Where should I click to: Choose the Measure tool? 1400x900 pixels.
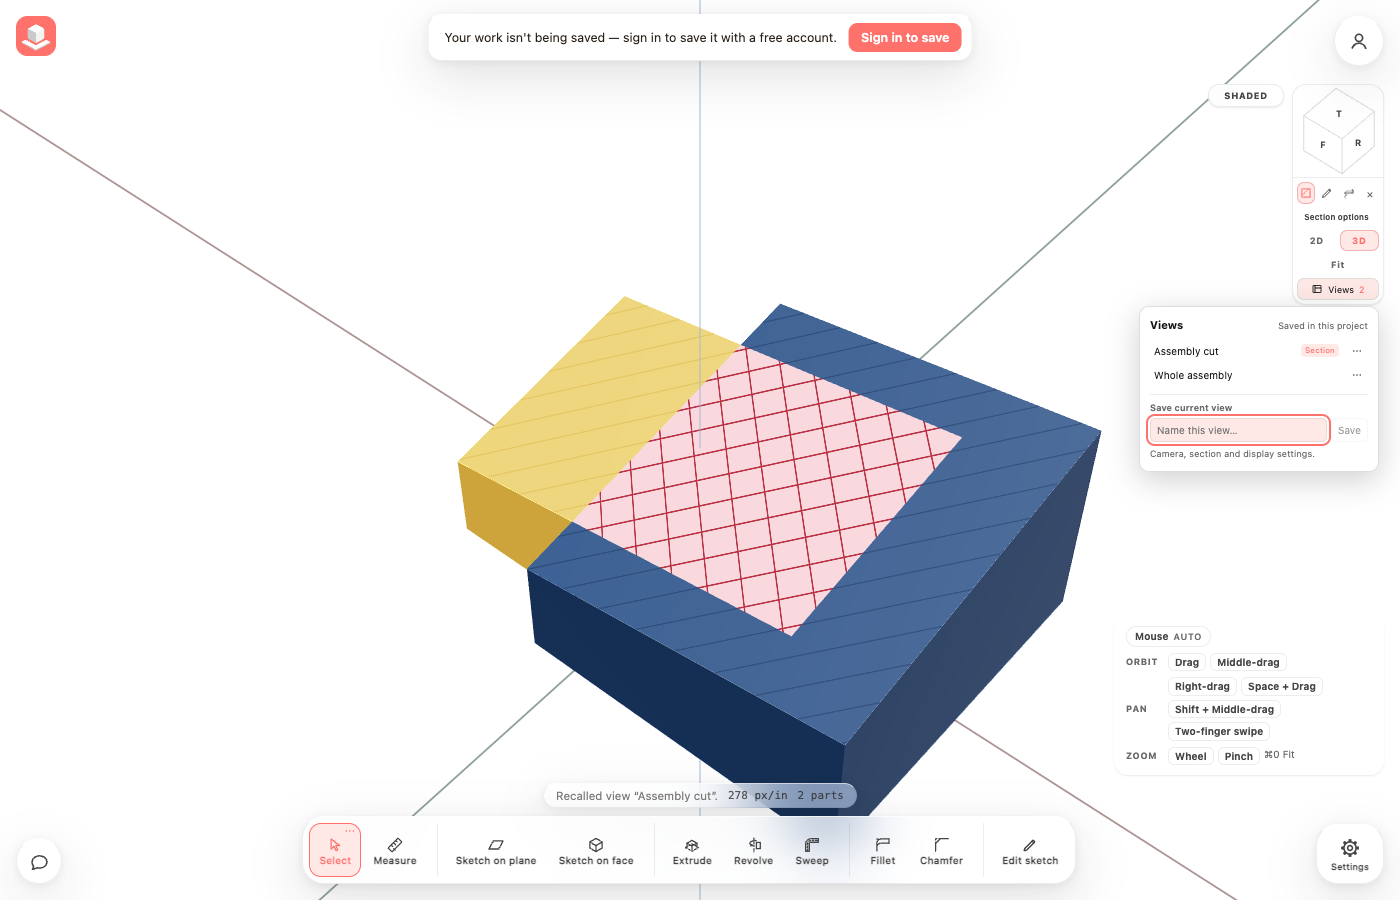pos(395,850)
